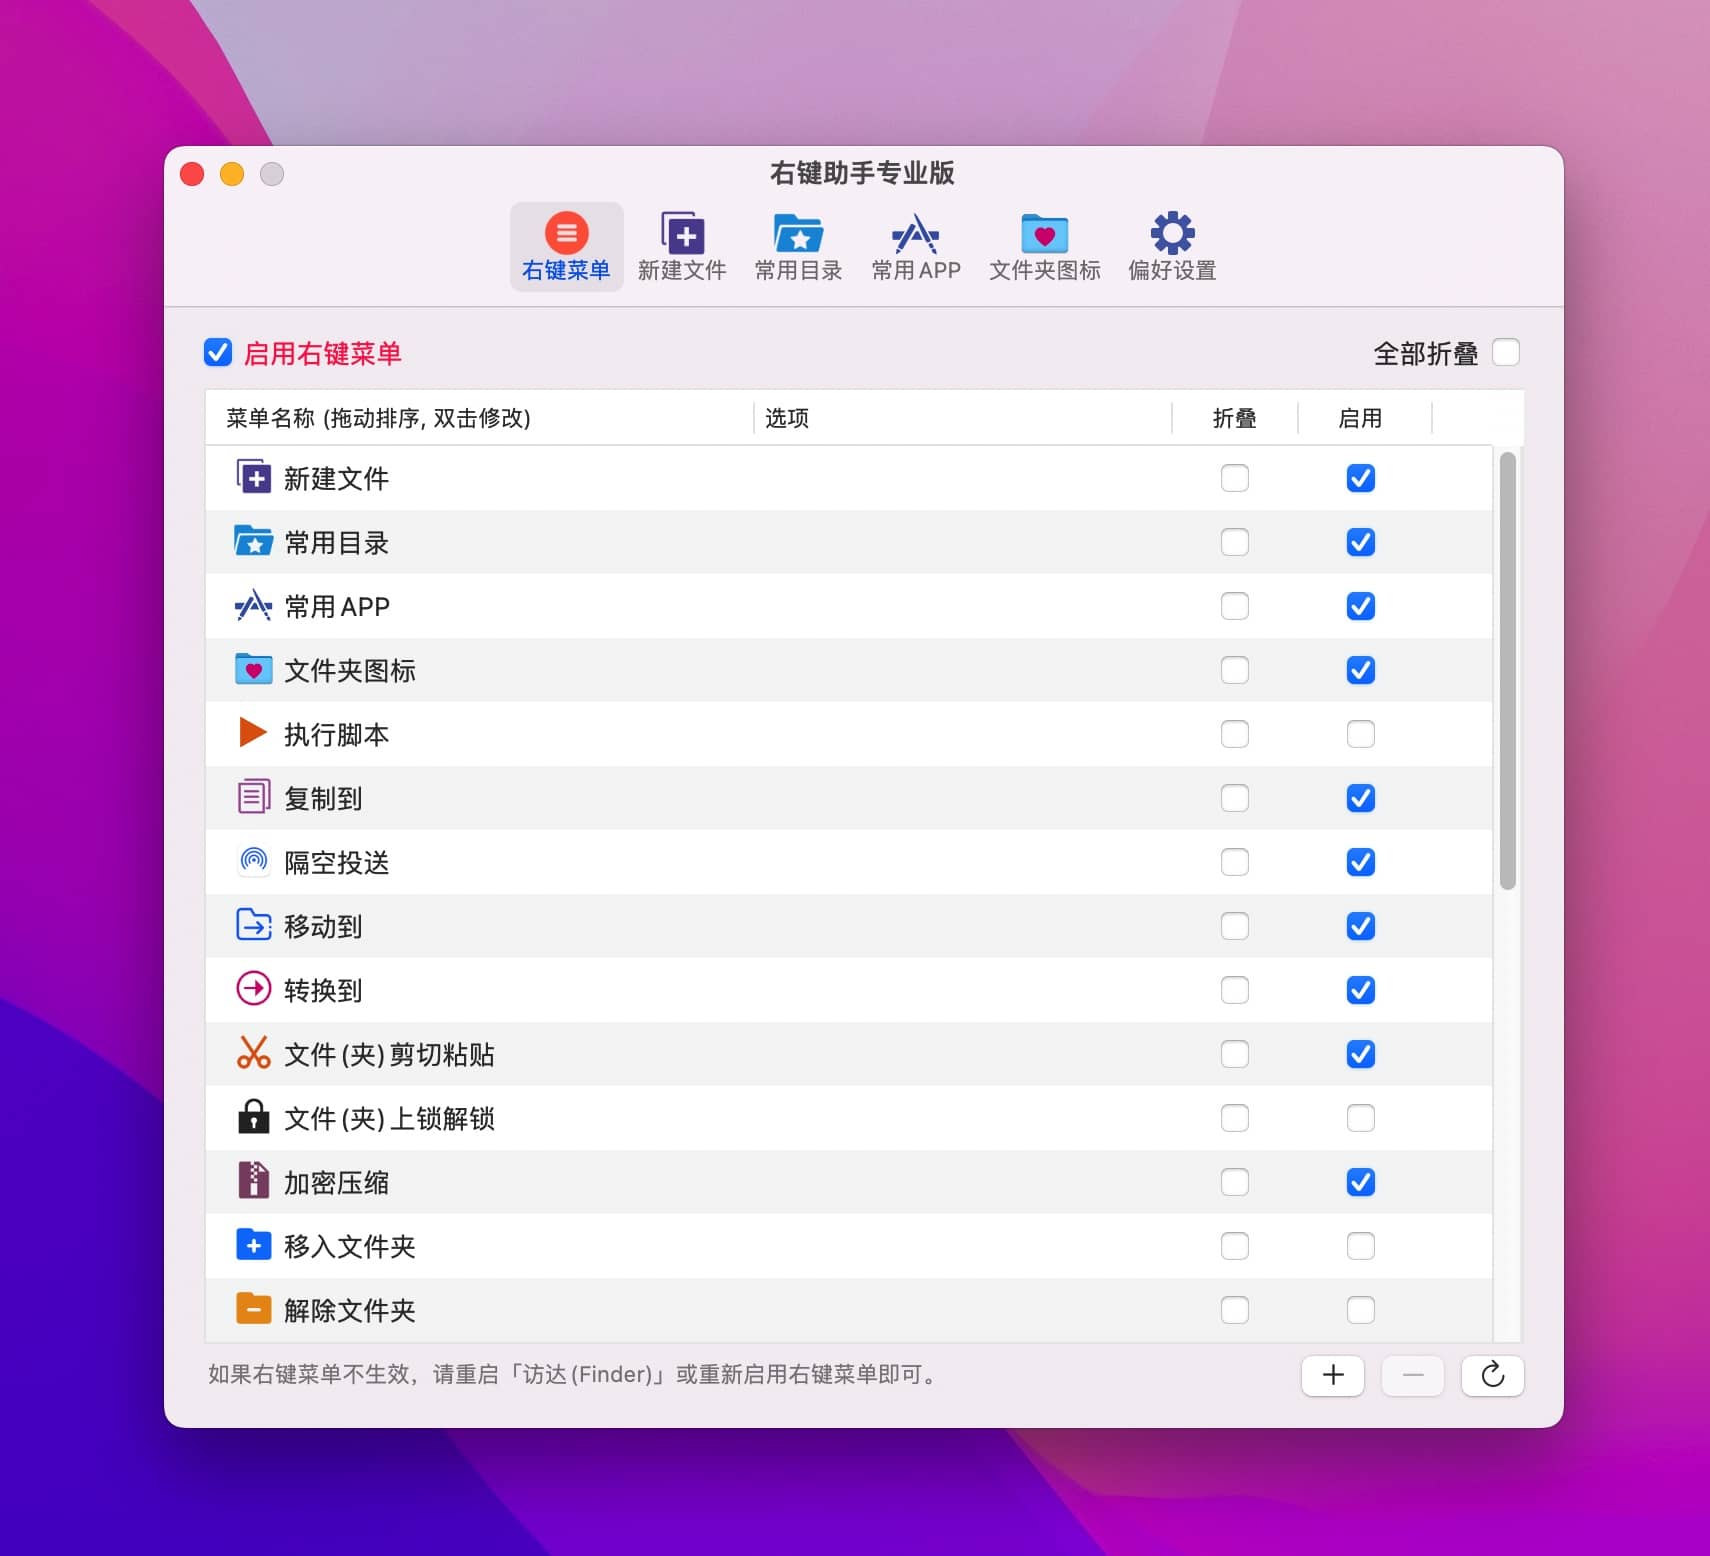This screenshot has height=1556, width=1710.
Task: Select the 转换到 row text
Action: click(x=323, y=990)
